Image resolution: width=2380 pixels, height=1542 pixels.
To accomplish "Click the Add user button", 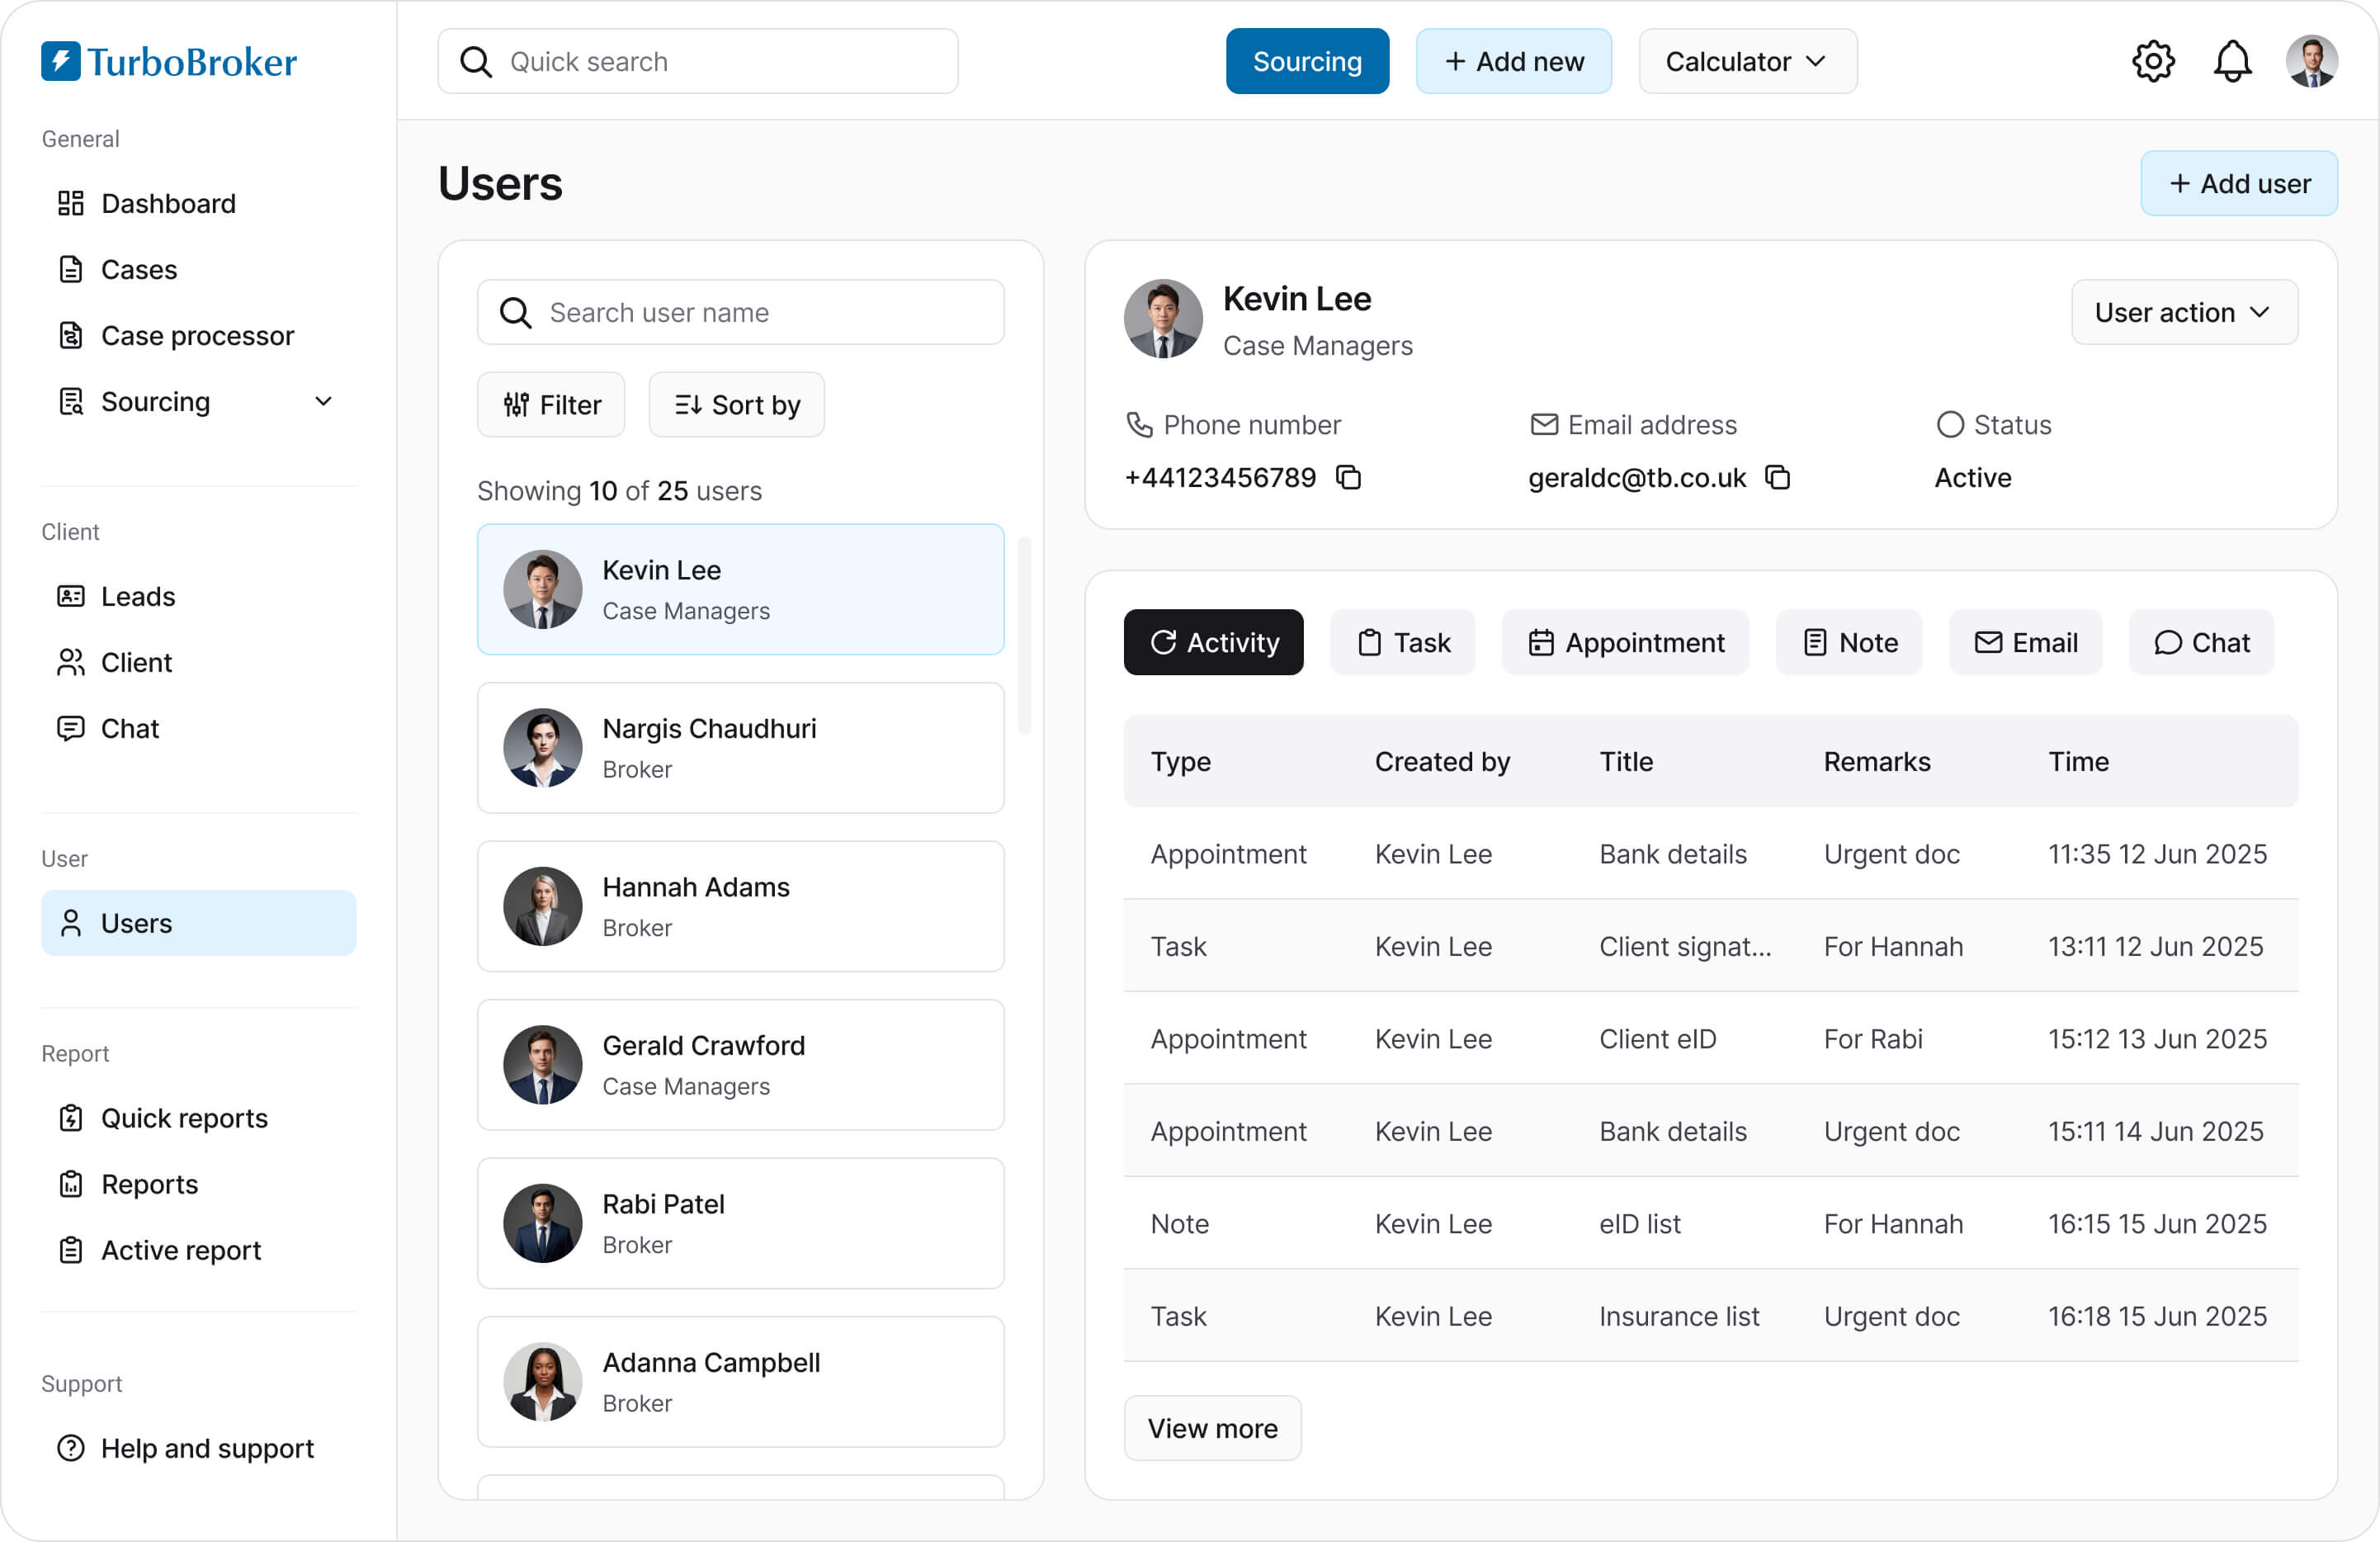I will click(x=2238, y=184).
